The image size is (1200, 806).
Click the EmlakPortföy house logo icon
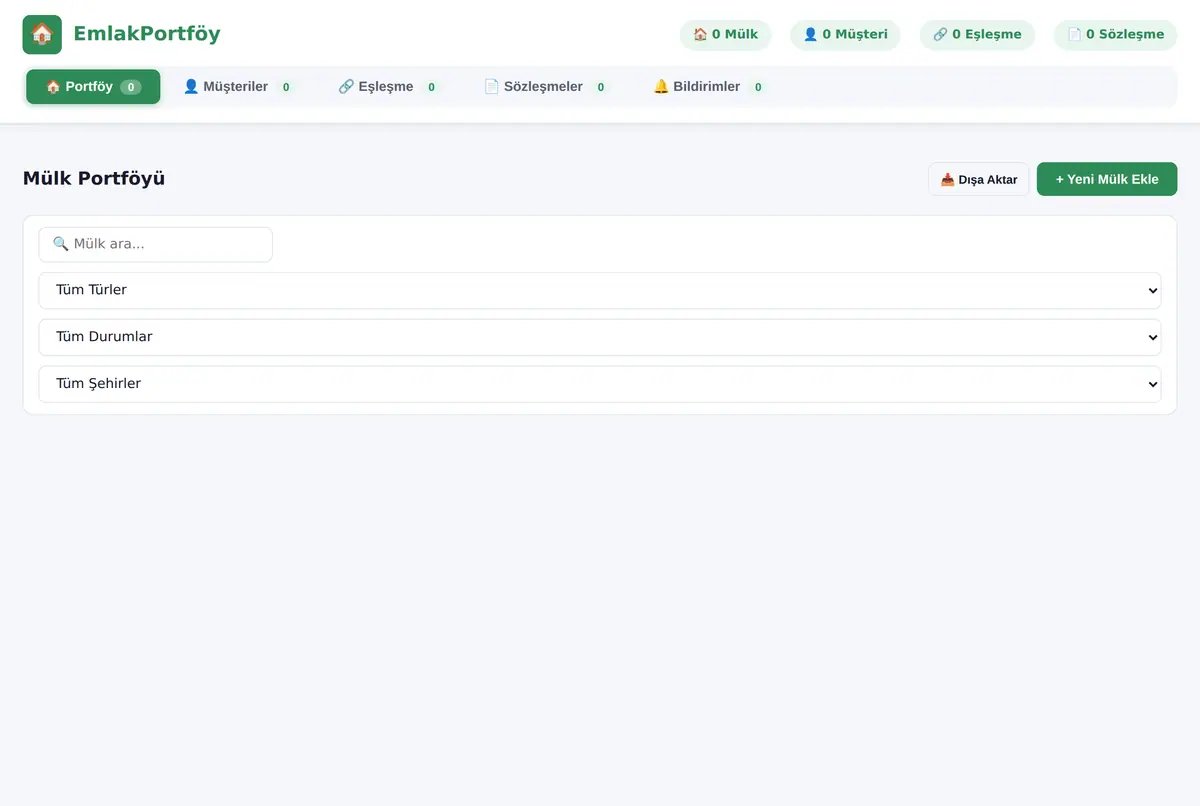(x=42, y=34)
